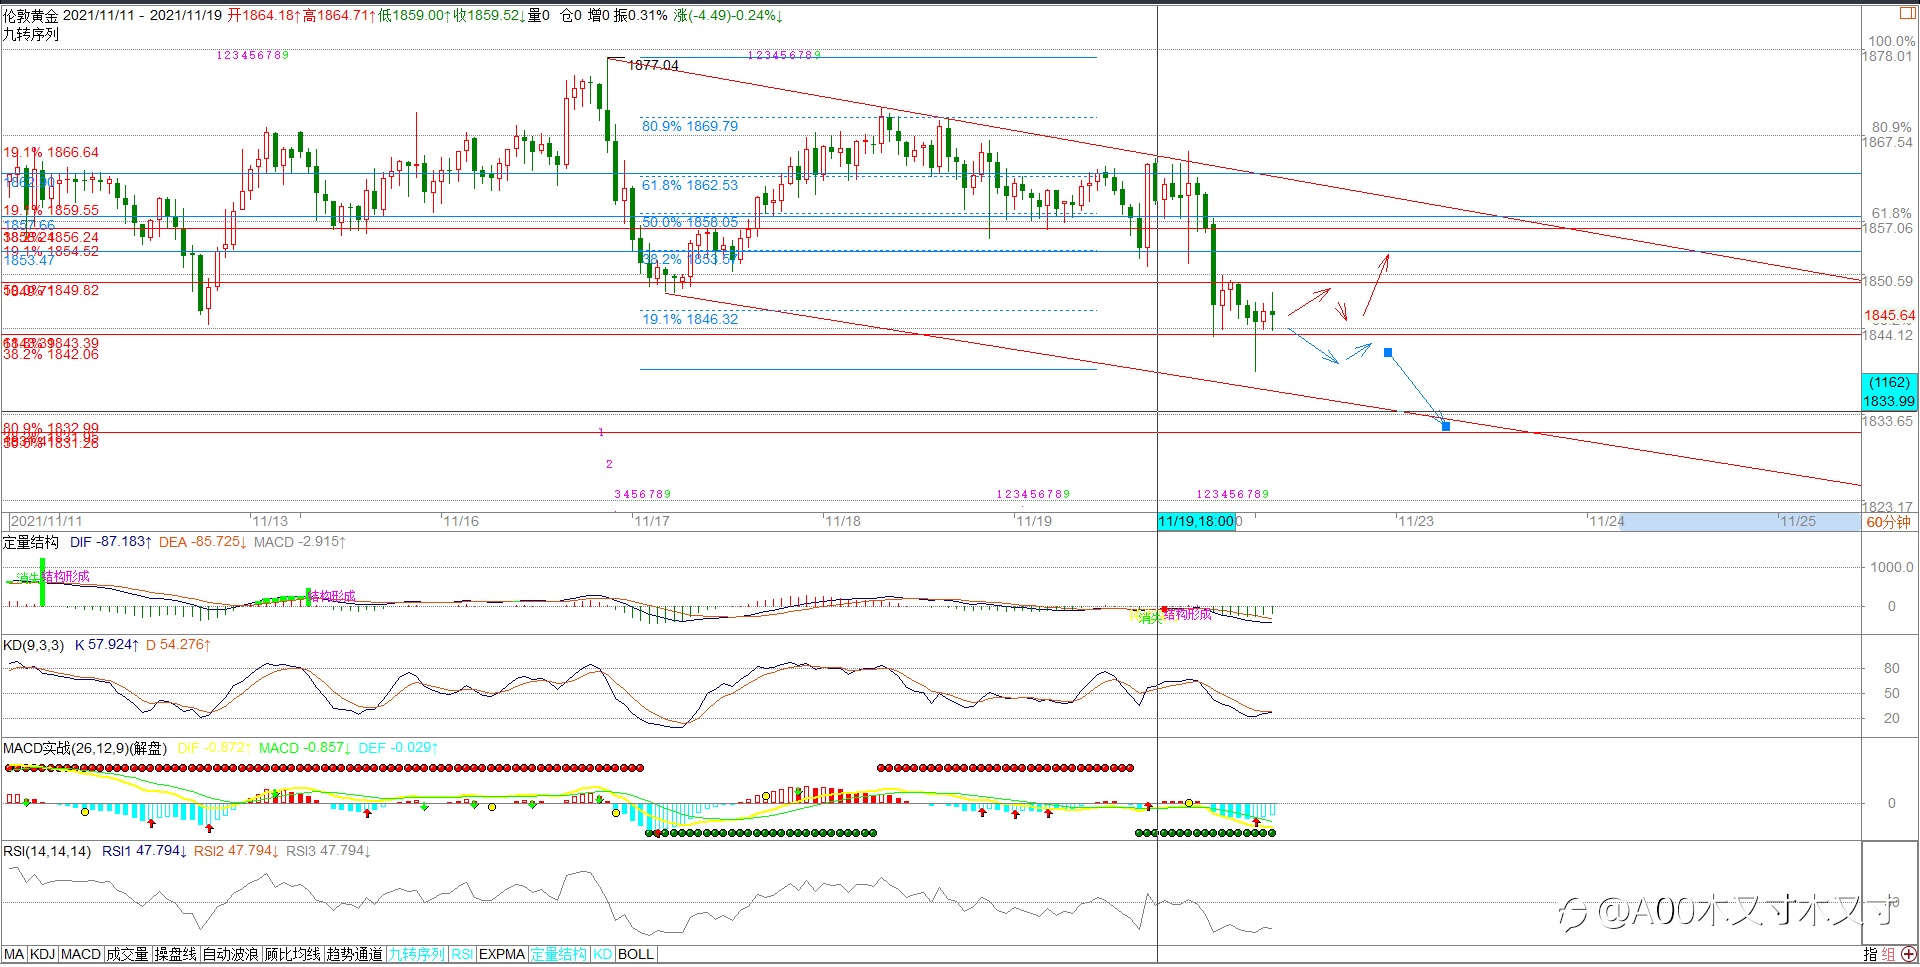1920x967 pixels.
Task: Open the 60分钟 period selector
Action: (x=1888, y=522)
